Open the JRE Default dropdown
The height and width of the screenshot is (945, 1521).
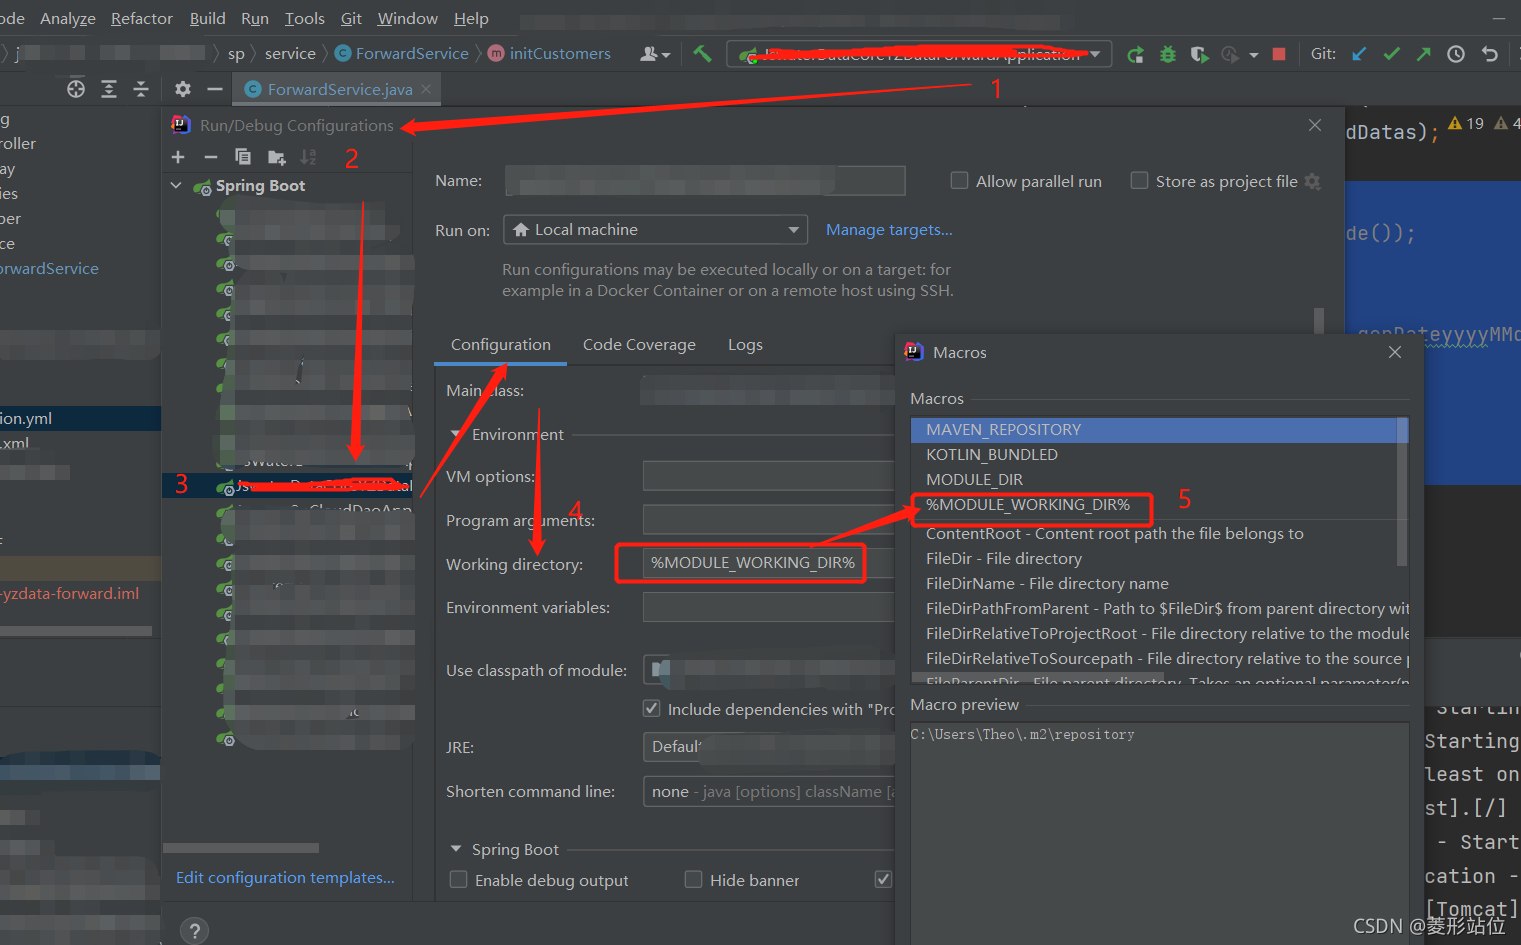point(769,747)
